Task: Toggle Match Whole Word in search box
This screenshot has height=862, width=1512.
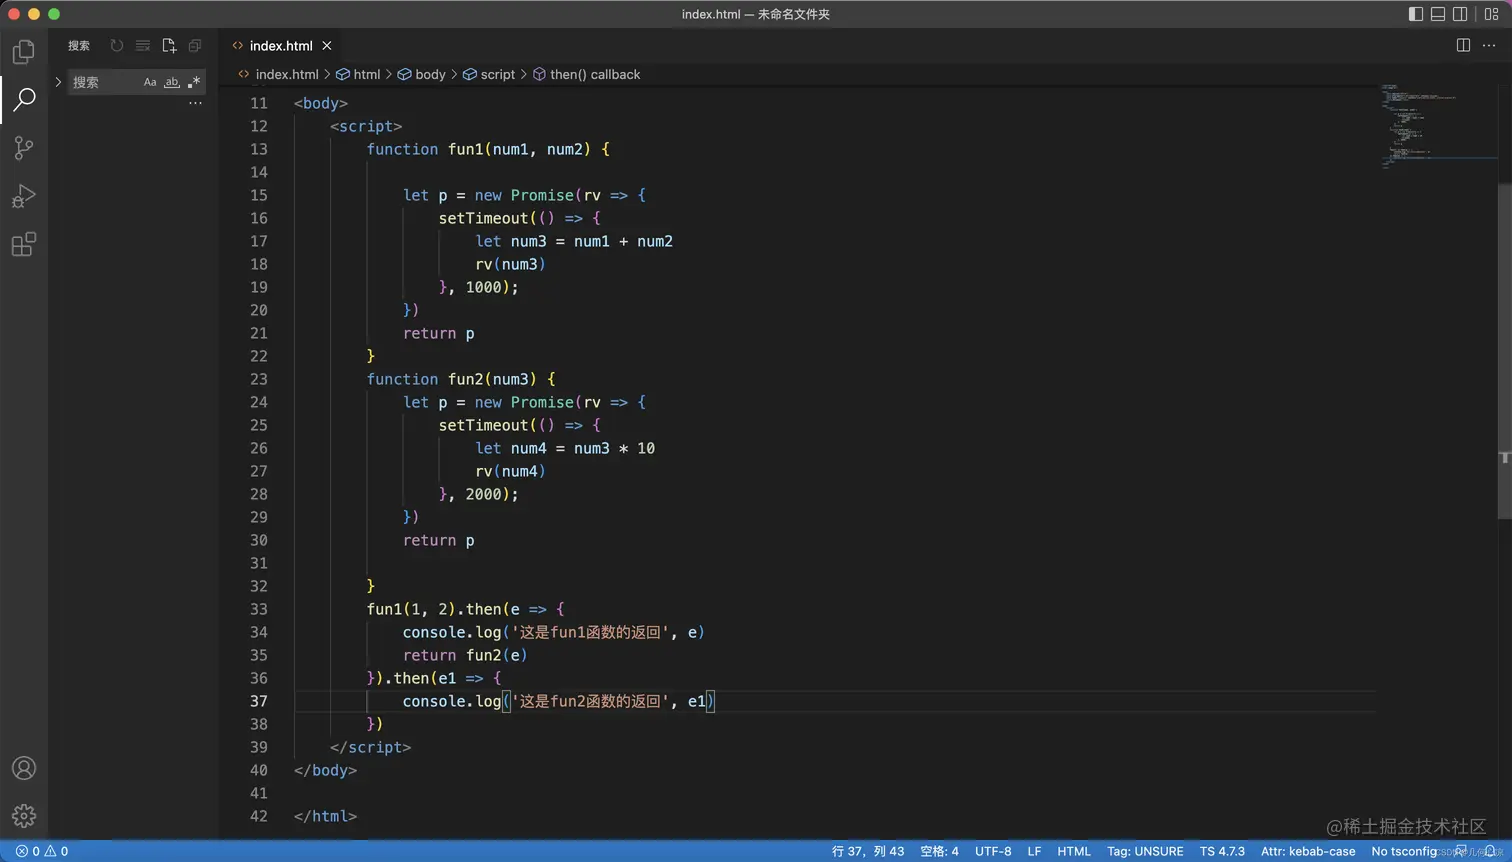Action: (x=172, y=82)
